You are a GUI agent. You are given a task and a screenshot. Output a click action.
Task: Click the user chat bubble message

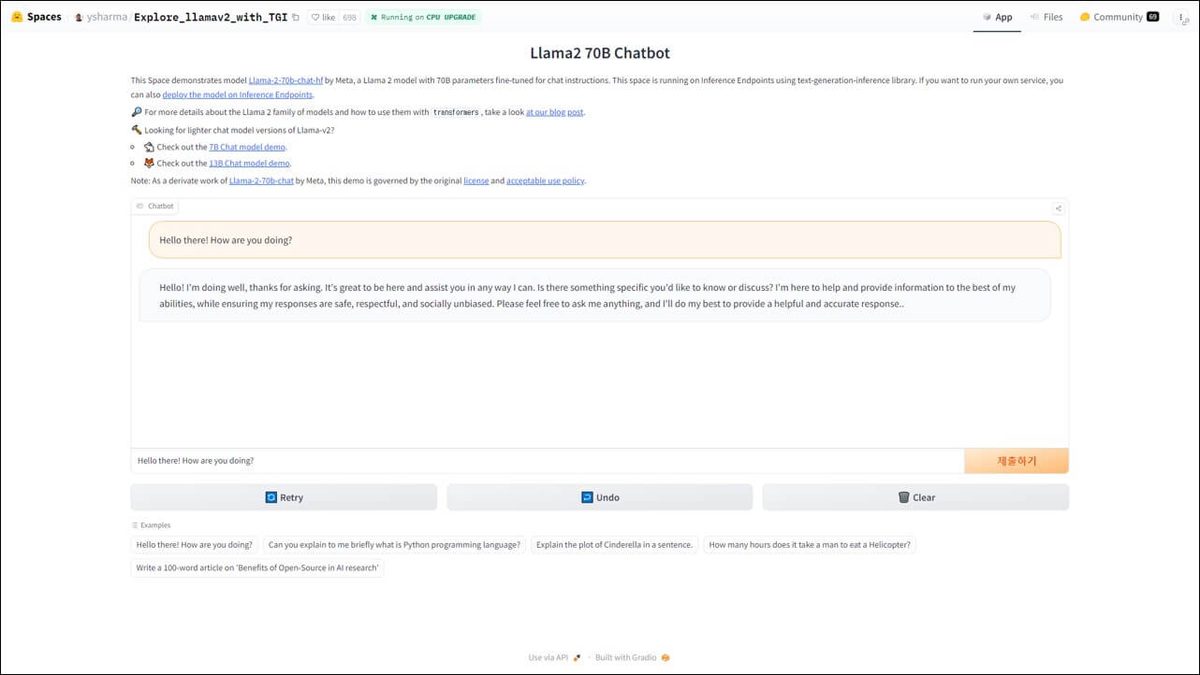605,240
